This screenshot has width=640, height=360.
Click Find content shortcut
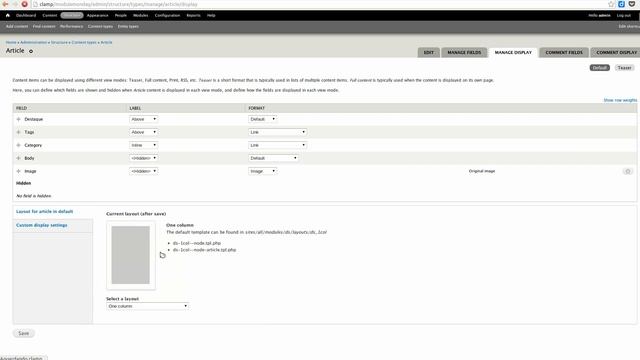pyautogui.click(x=44, y=26)
